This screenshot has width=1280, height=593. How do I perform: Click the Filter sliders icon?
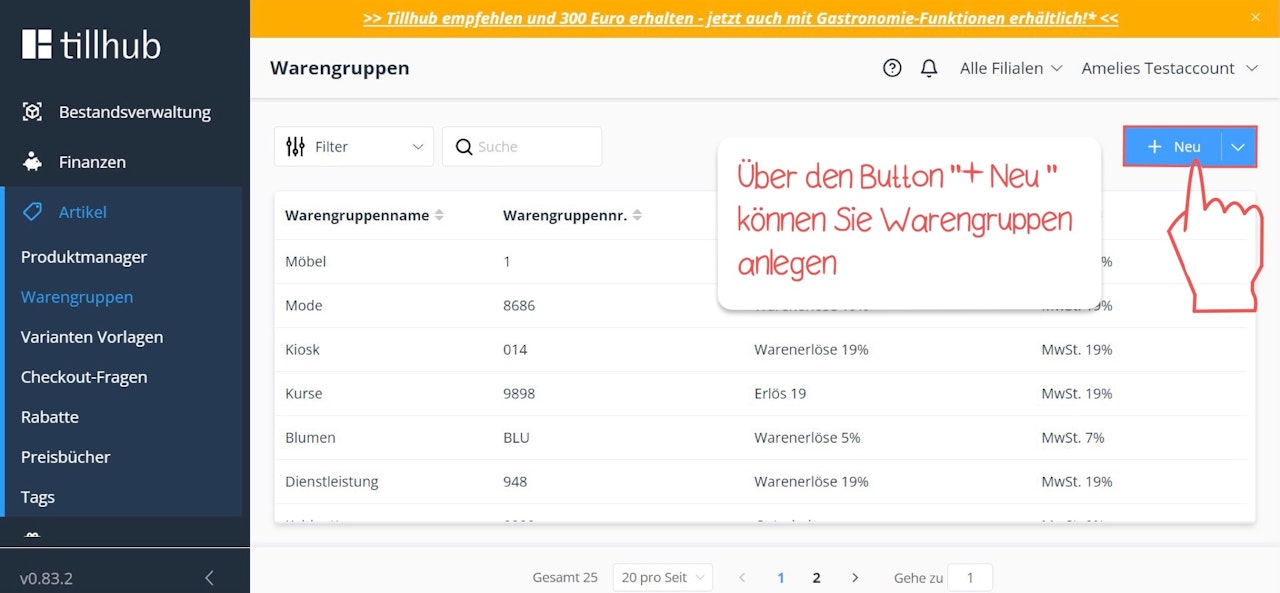pos(295,146)
